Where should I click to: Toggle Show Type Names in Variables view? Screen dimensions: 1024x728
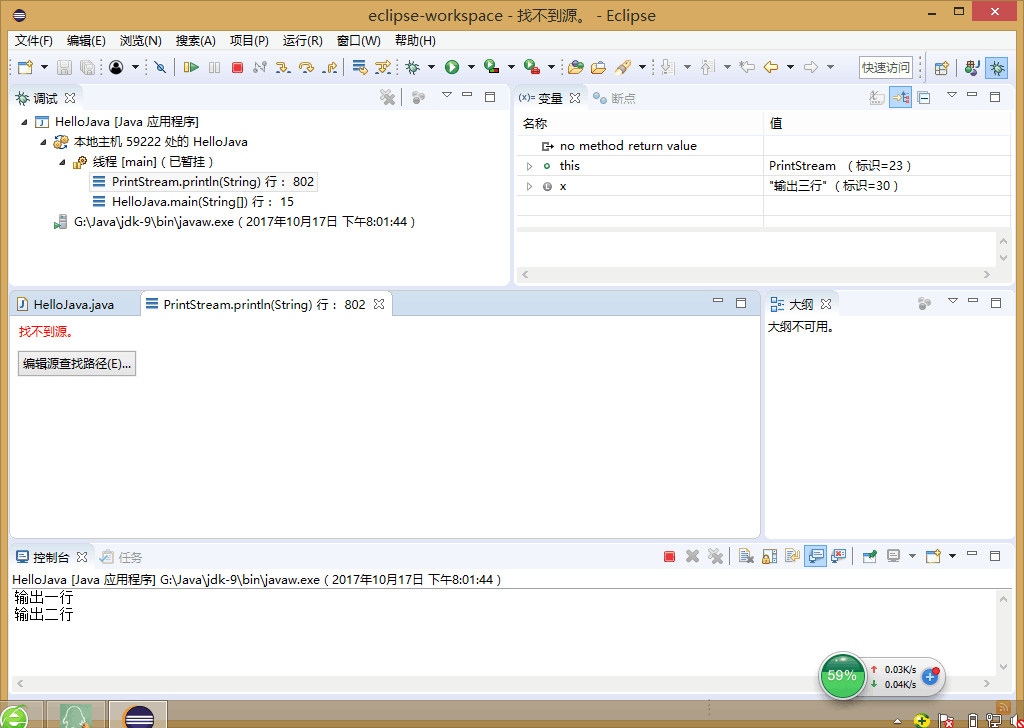tap(877, 98)
